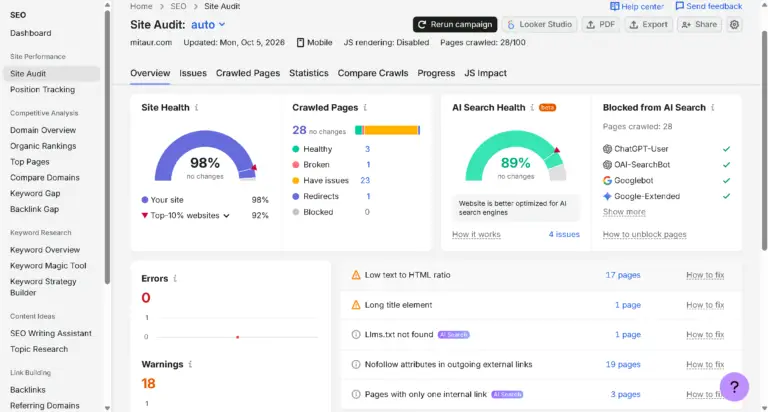This screenshot has height=412, width=768.
Task: Click the Crawled Pages colored distribution bar
Action: point(387,130)
